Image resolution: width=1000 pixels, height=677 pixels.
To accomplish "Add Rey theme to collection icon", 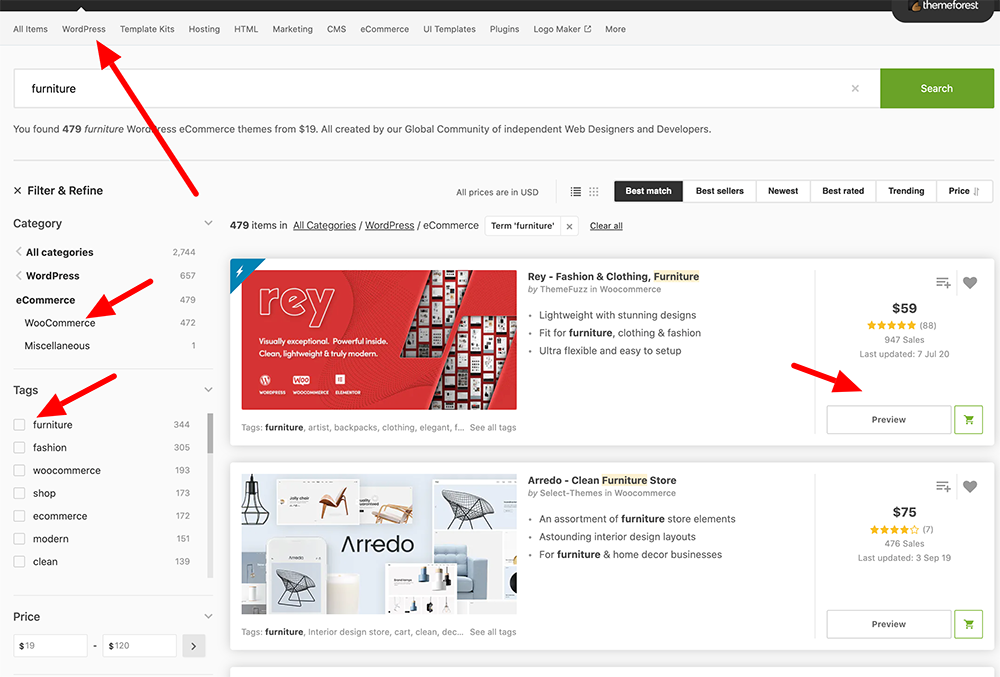I will click(x=943, y=282).
